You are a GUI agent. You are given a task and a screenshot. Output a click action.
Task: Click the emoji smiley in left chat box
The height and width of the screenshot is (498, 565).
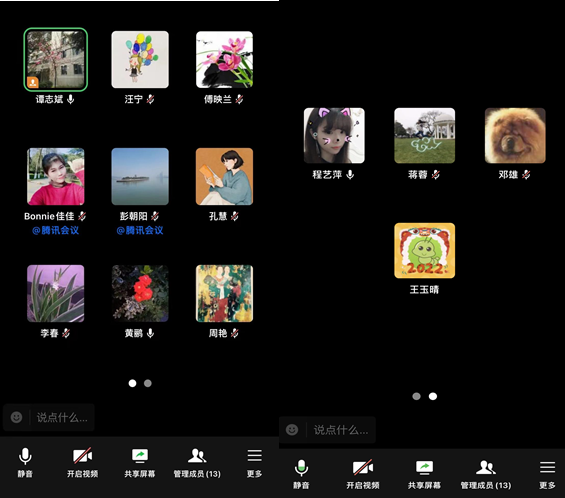point(16,417)
